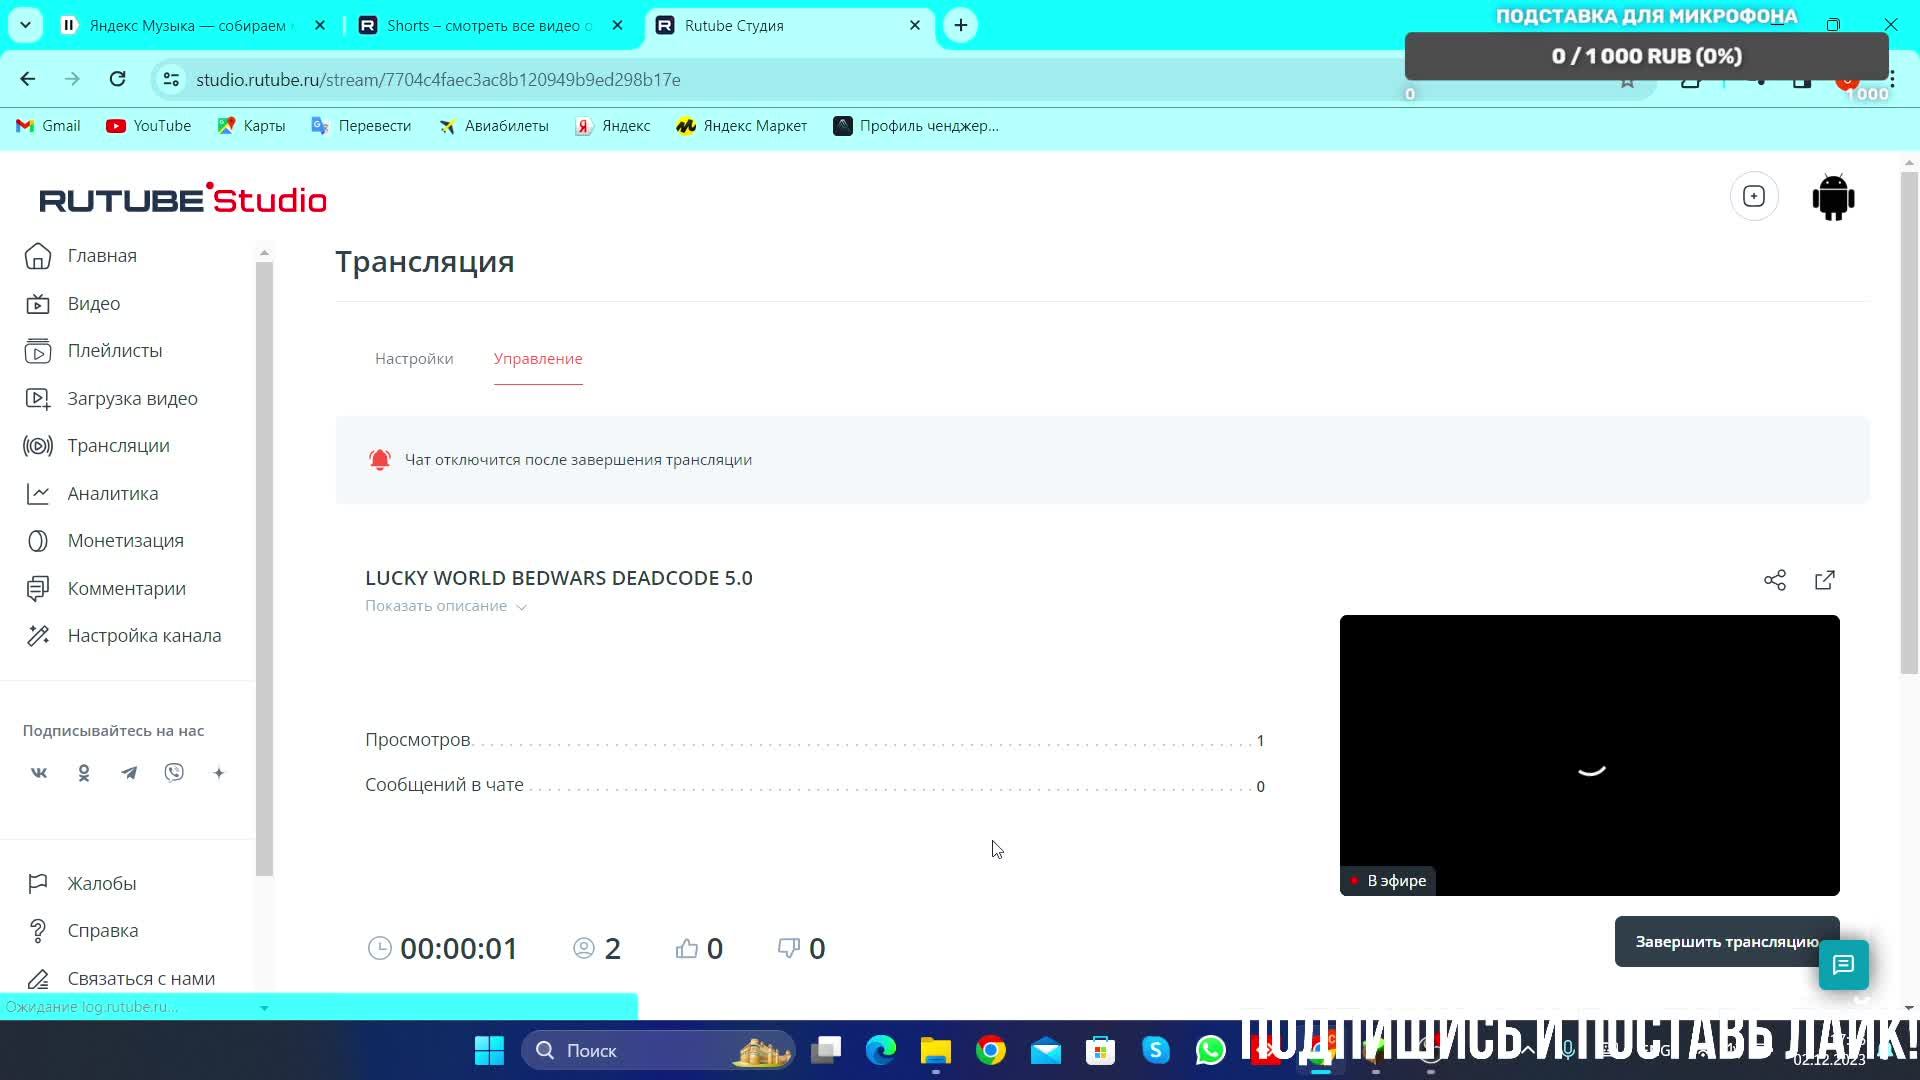Open the browser tab search dropdown
This screenshot has height=1080, width=1920.
point(25,25)
